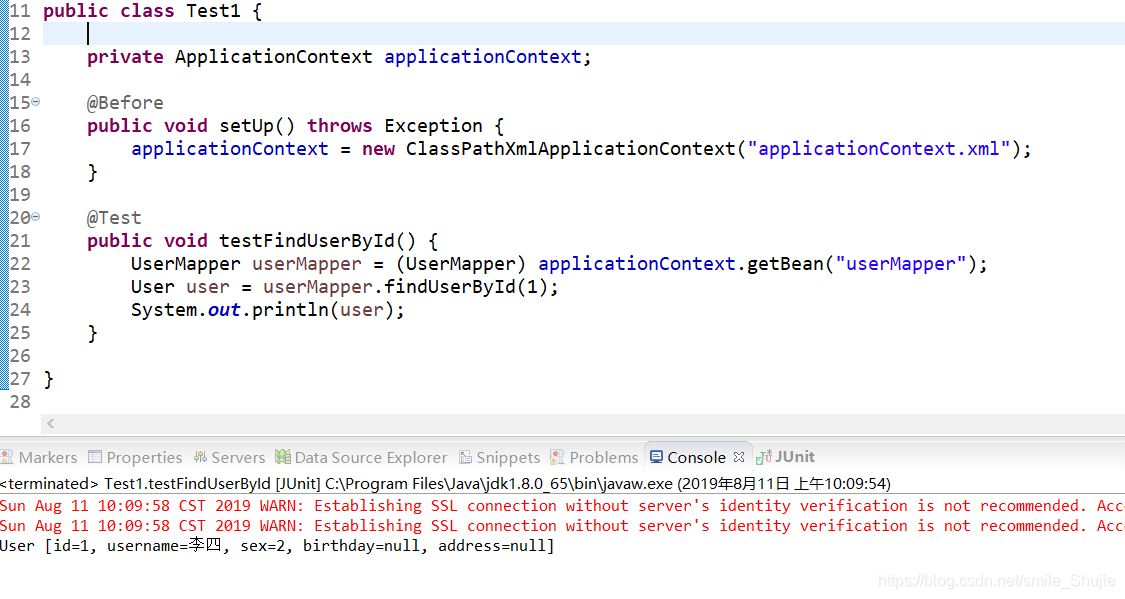Switch to Data Source Explorer tab
Screen dimensions: 1125x599
pos(362,457)
